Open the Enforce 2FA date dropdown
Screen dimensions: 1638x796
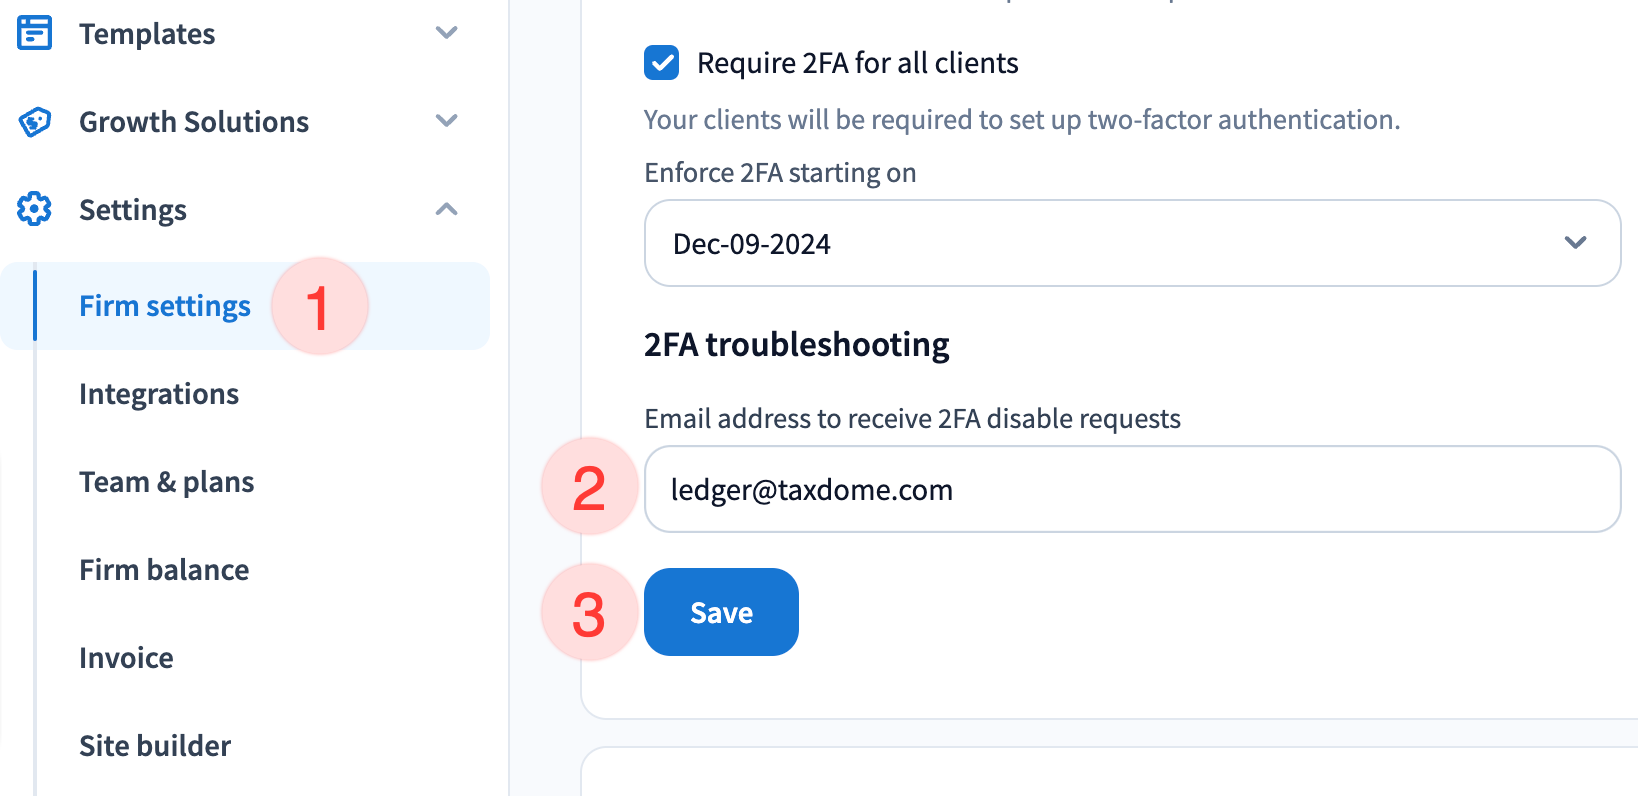[1132, 243]
